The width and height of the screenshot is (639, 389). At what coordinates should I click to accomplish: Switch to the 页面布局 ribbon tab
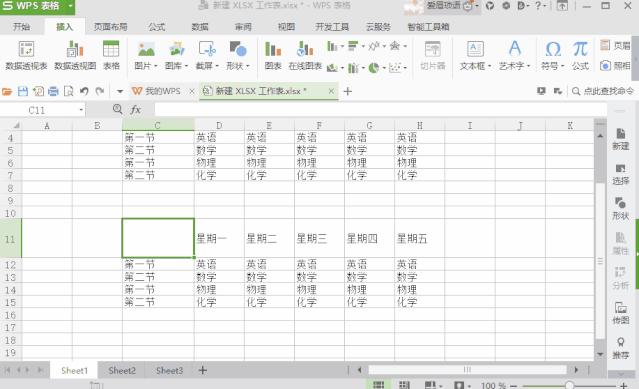110,27
